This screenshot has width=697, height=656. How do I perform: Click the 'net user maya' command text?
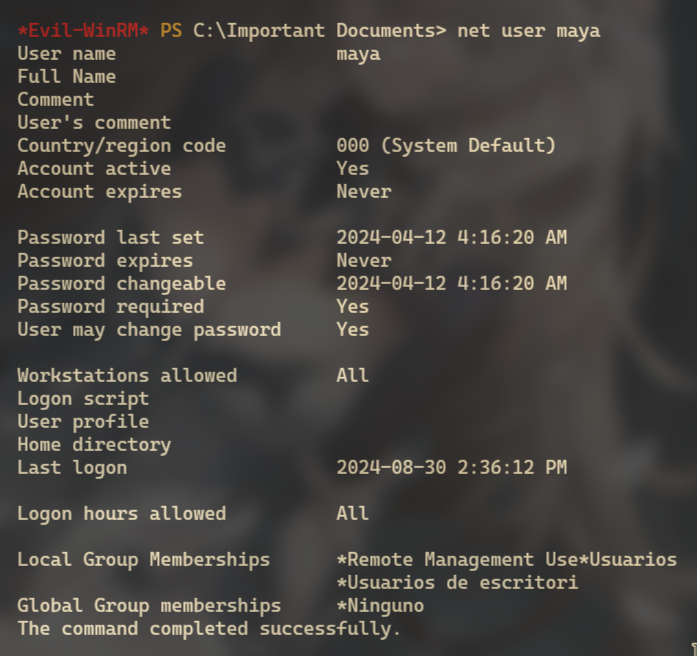tap(529, 32)
